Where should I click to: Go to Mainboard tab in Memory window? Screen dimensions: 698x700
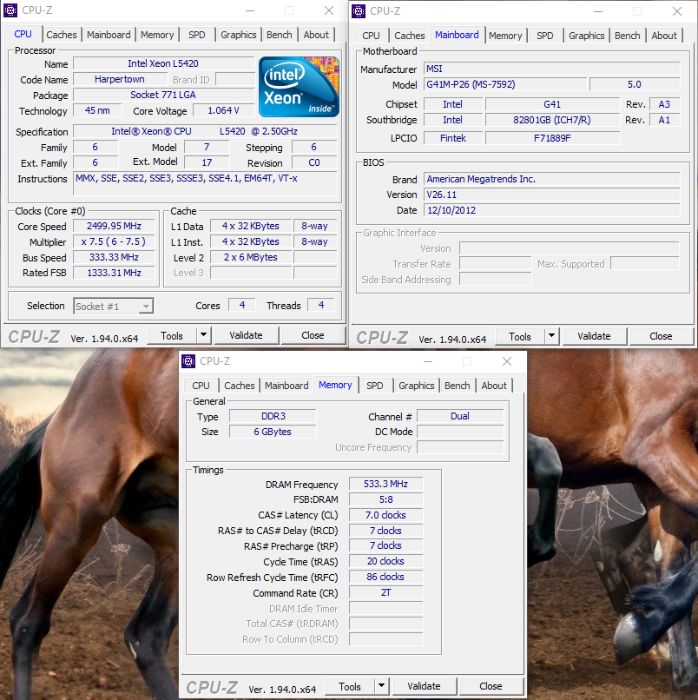pyautogui.click(x=287, y=386)
